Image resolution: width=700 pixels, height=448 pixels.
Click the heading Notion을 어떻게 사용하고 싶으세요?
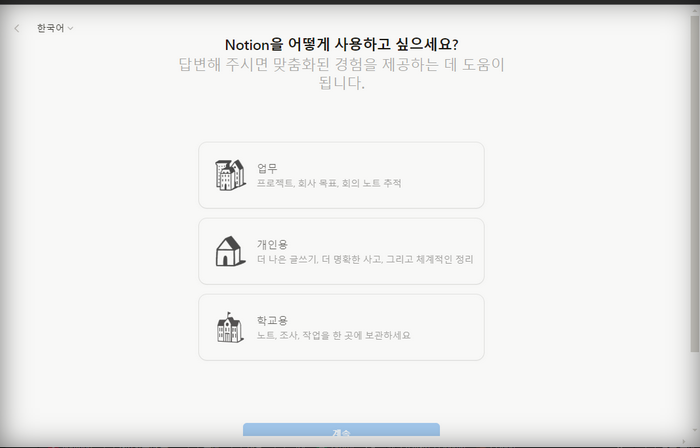[342, 45]
